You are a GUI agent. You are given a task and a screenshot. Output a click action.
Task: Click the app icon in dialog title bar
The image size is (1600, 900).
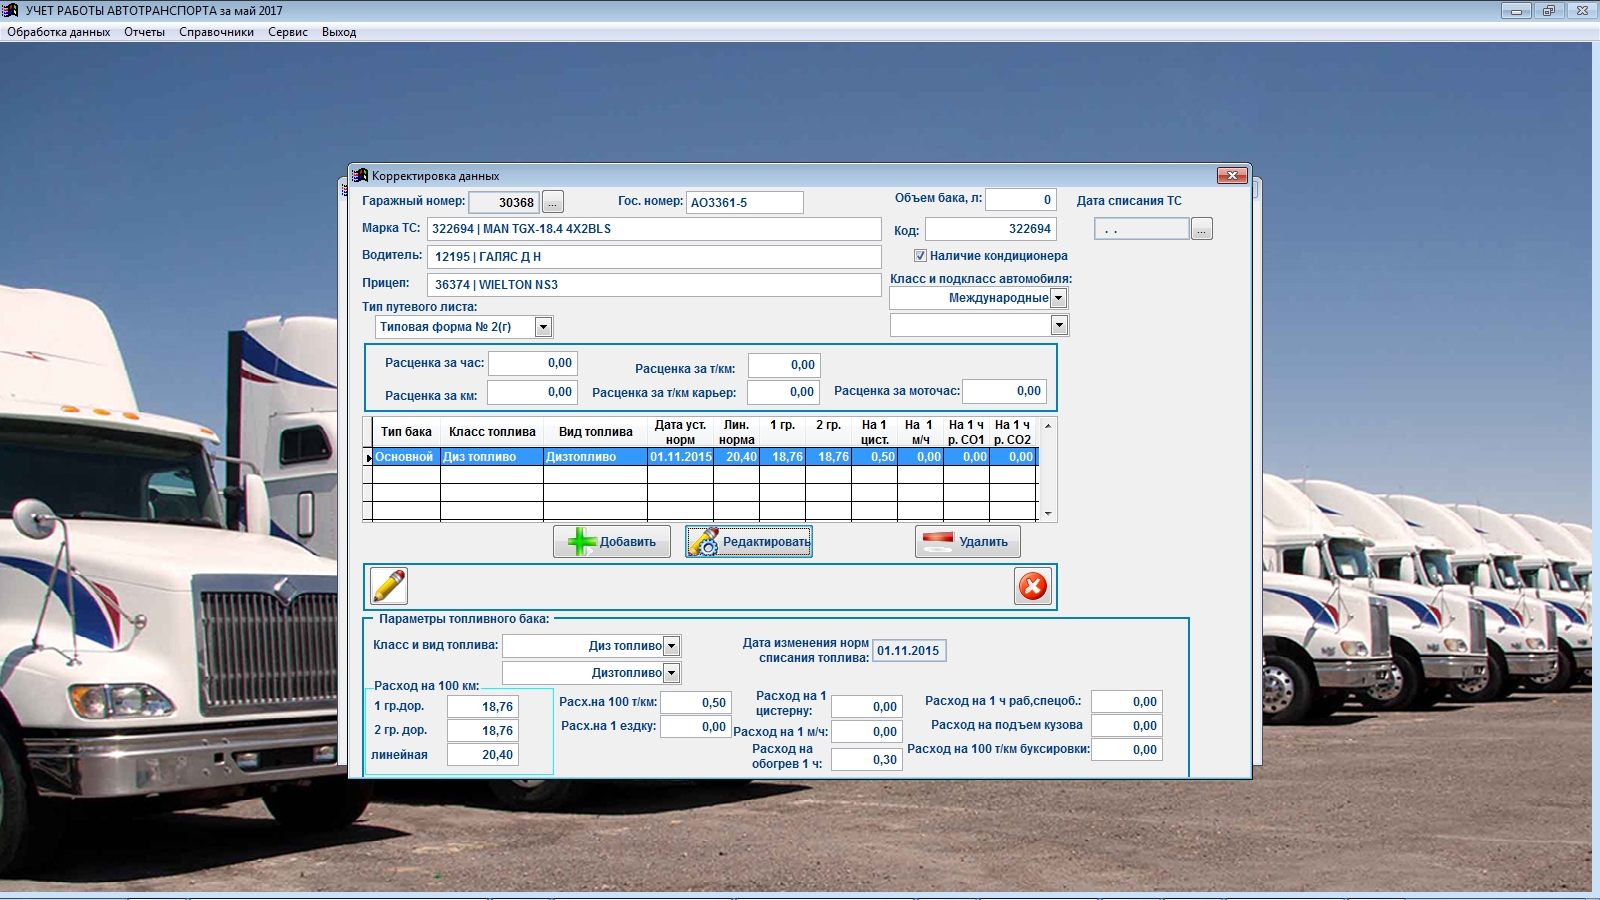tap(361, 176)
